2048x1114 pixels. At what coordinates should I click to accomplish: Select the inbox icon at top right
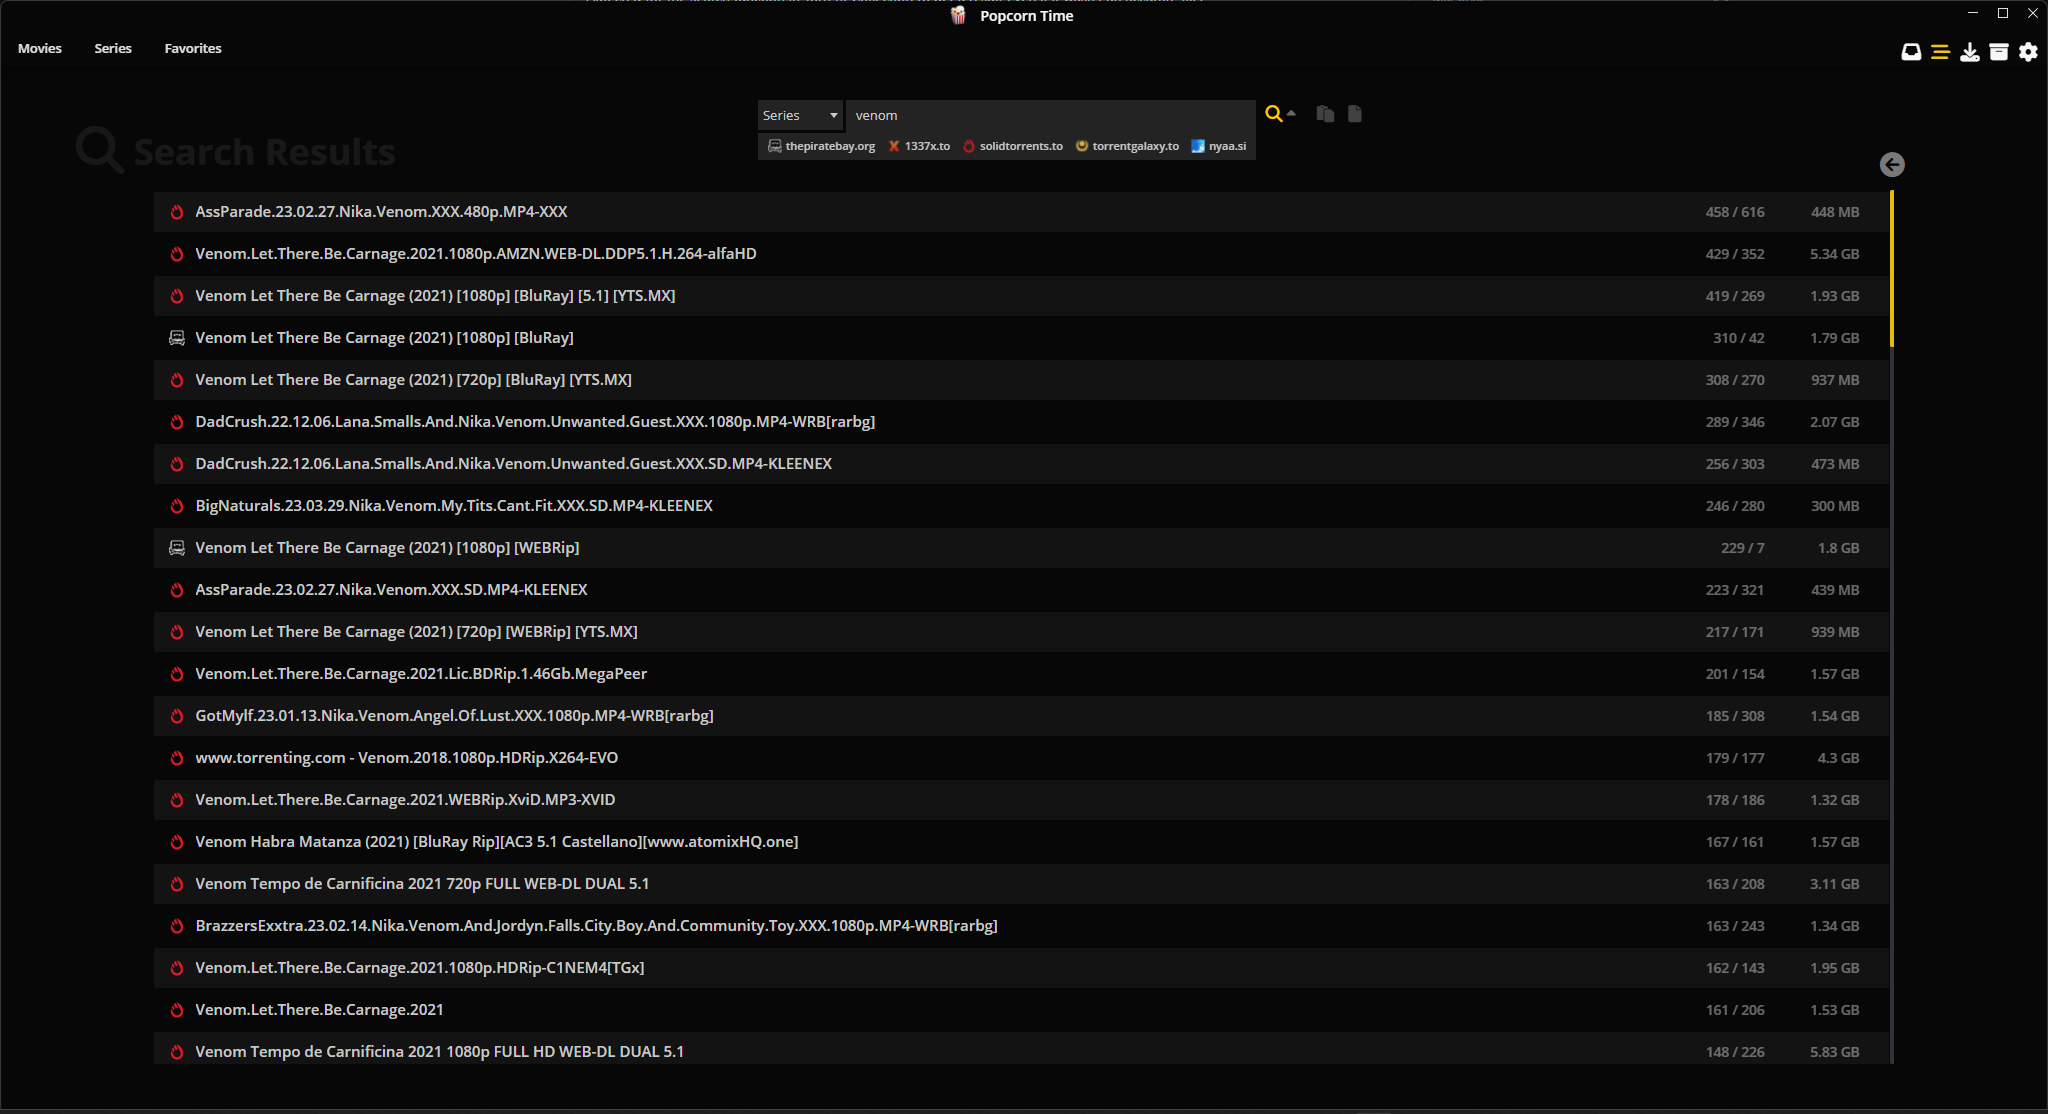[x=1911, y=51]
